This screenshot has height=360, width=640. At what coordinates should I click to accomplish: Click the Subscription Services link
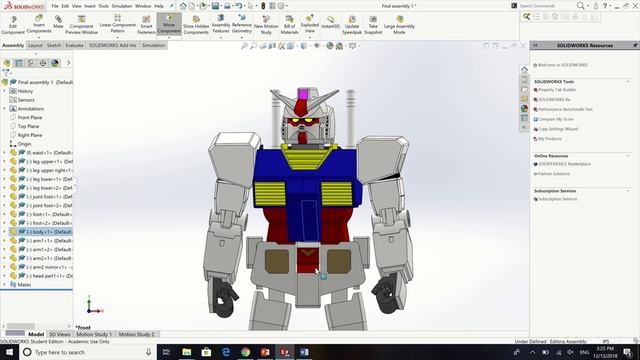pyautogui.click(x=558, y=199)
